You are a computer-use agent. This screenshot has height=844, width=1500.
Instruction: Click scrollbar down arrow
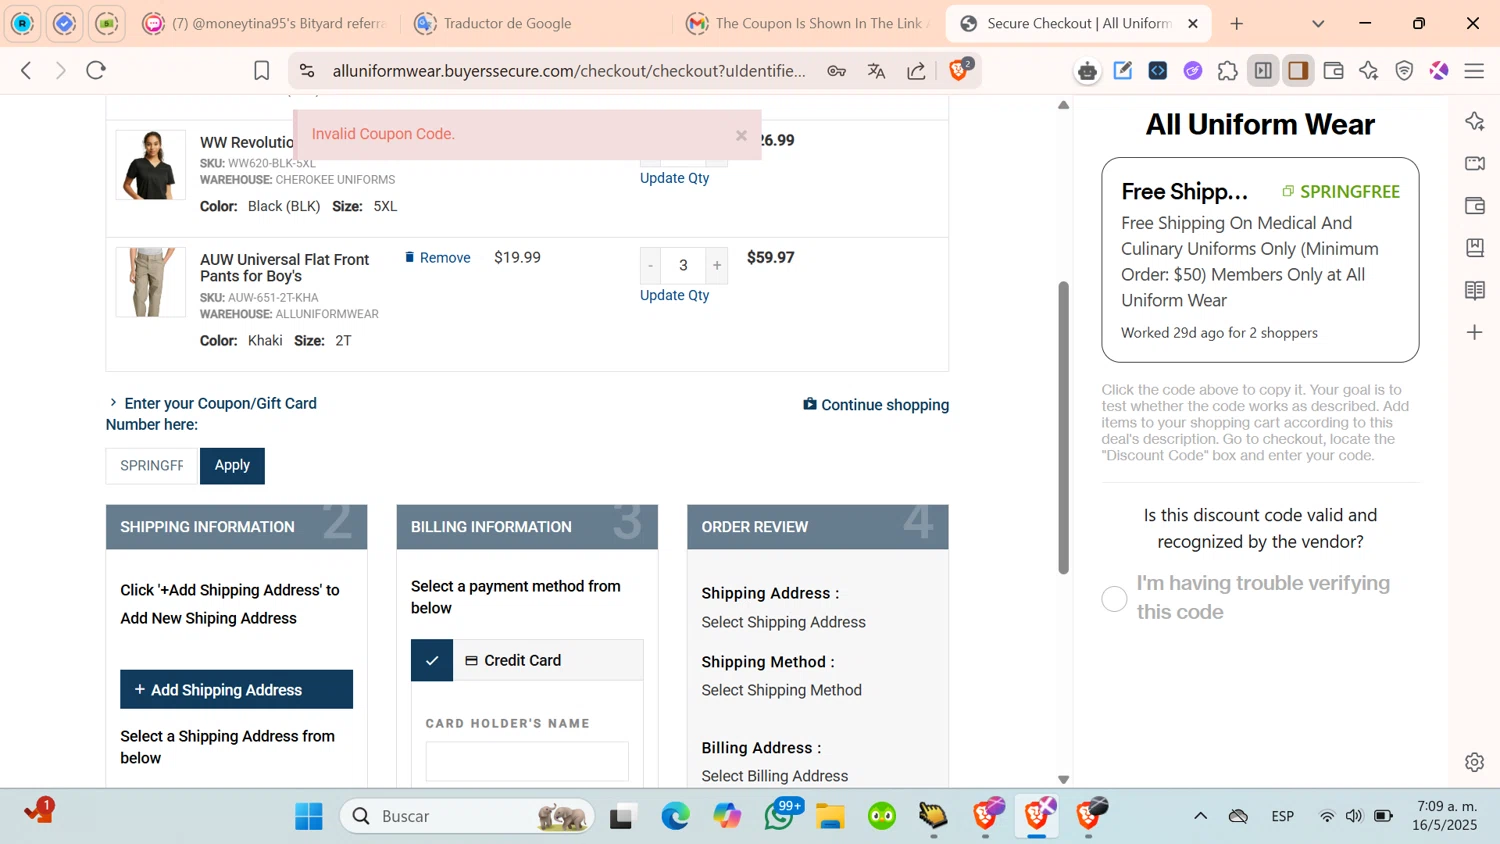pos(1063,779)
